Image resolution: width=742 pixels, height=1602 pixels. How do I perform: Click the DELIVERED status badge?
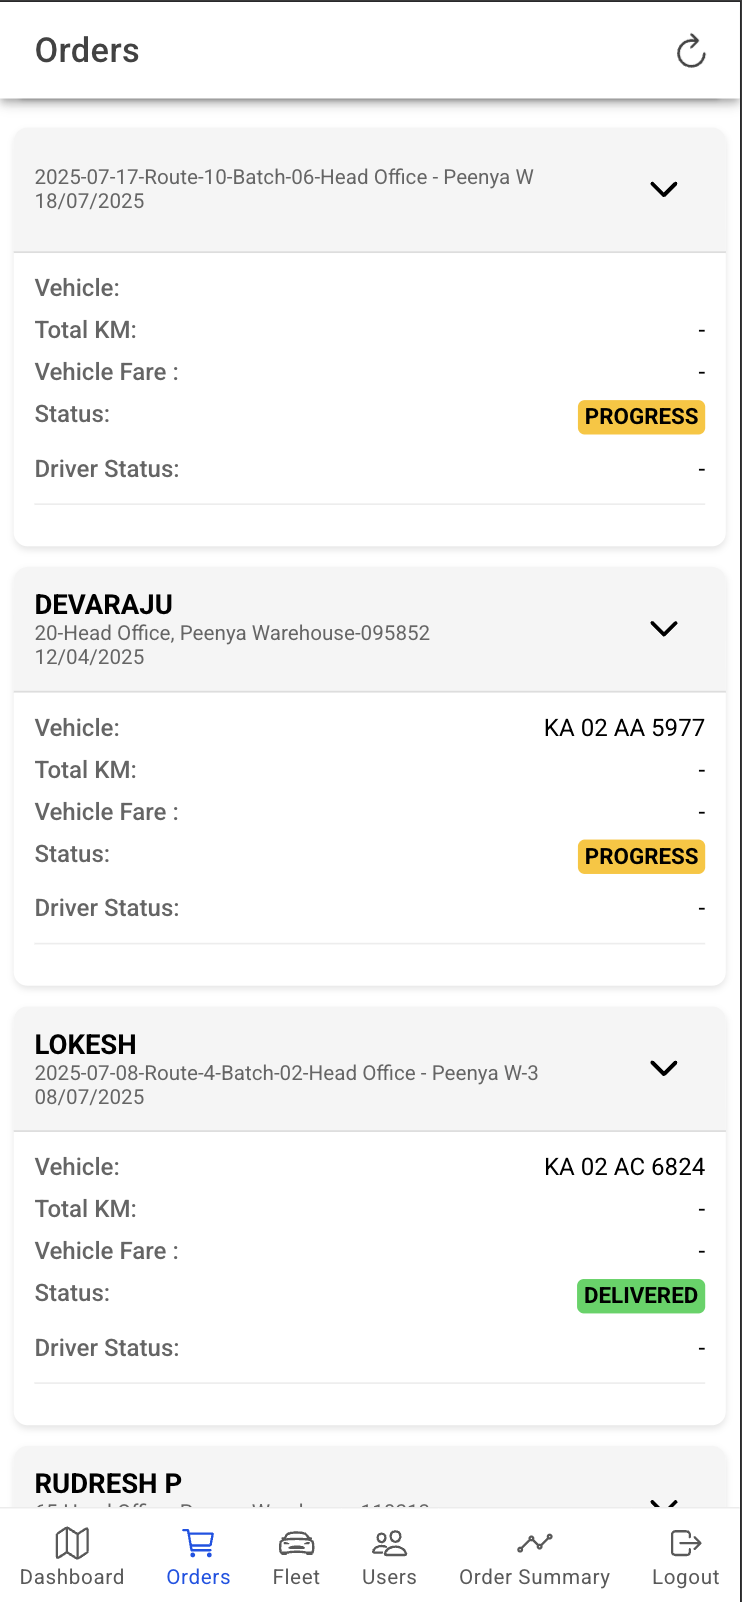click(641, 1296)
